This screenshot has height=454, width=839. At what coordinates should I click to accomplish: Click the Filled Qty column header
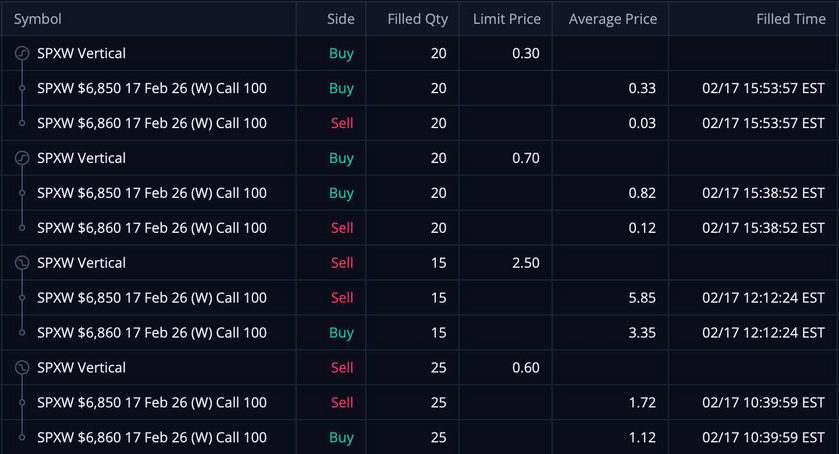[418, 19]
